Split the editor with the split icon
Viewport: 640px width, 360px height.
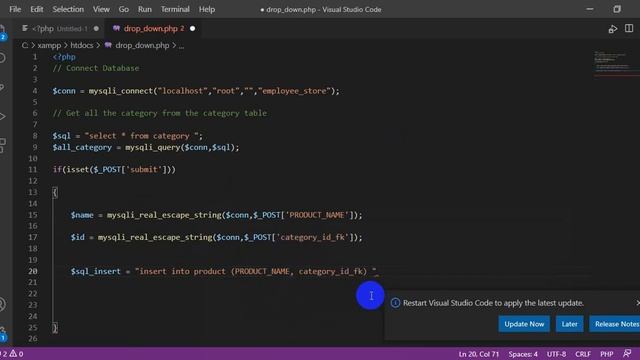tap(629, 28)
